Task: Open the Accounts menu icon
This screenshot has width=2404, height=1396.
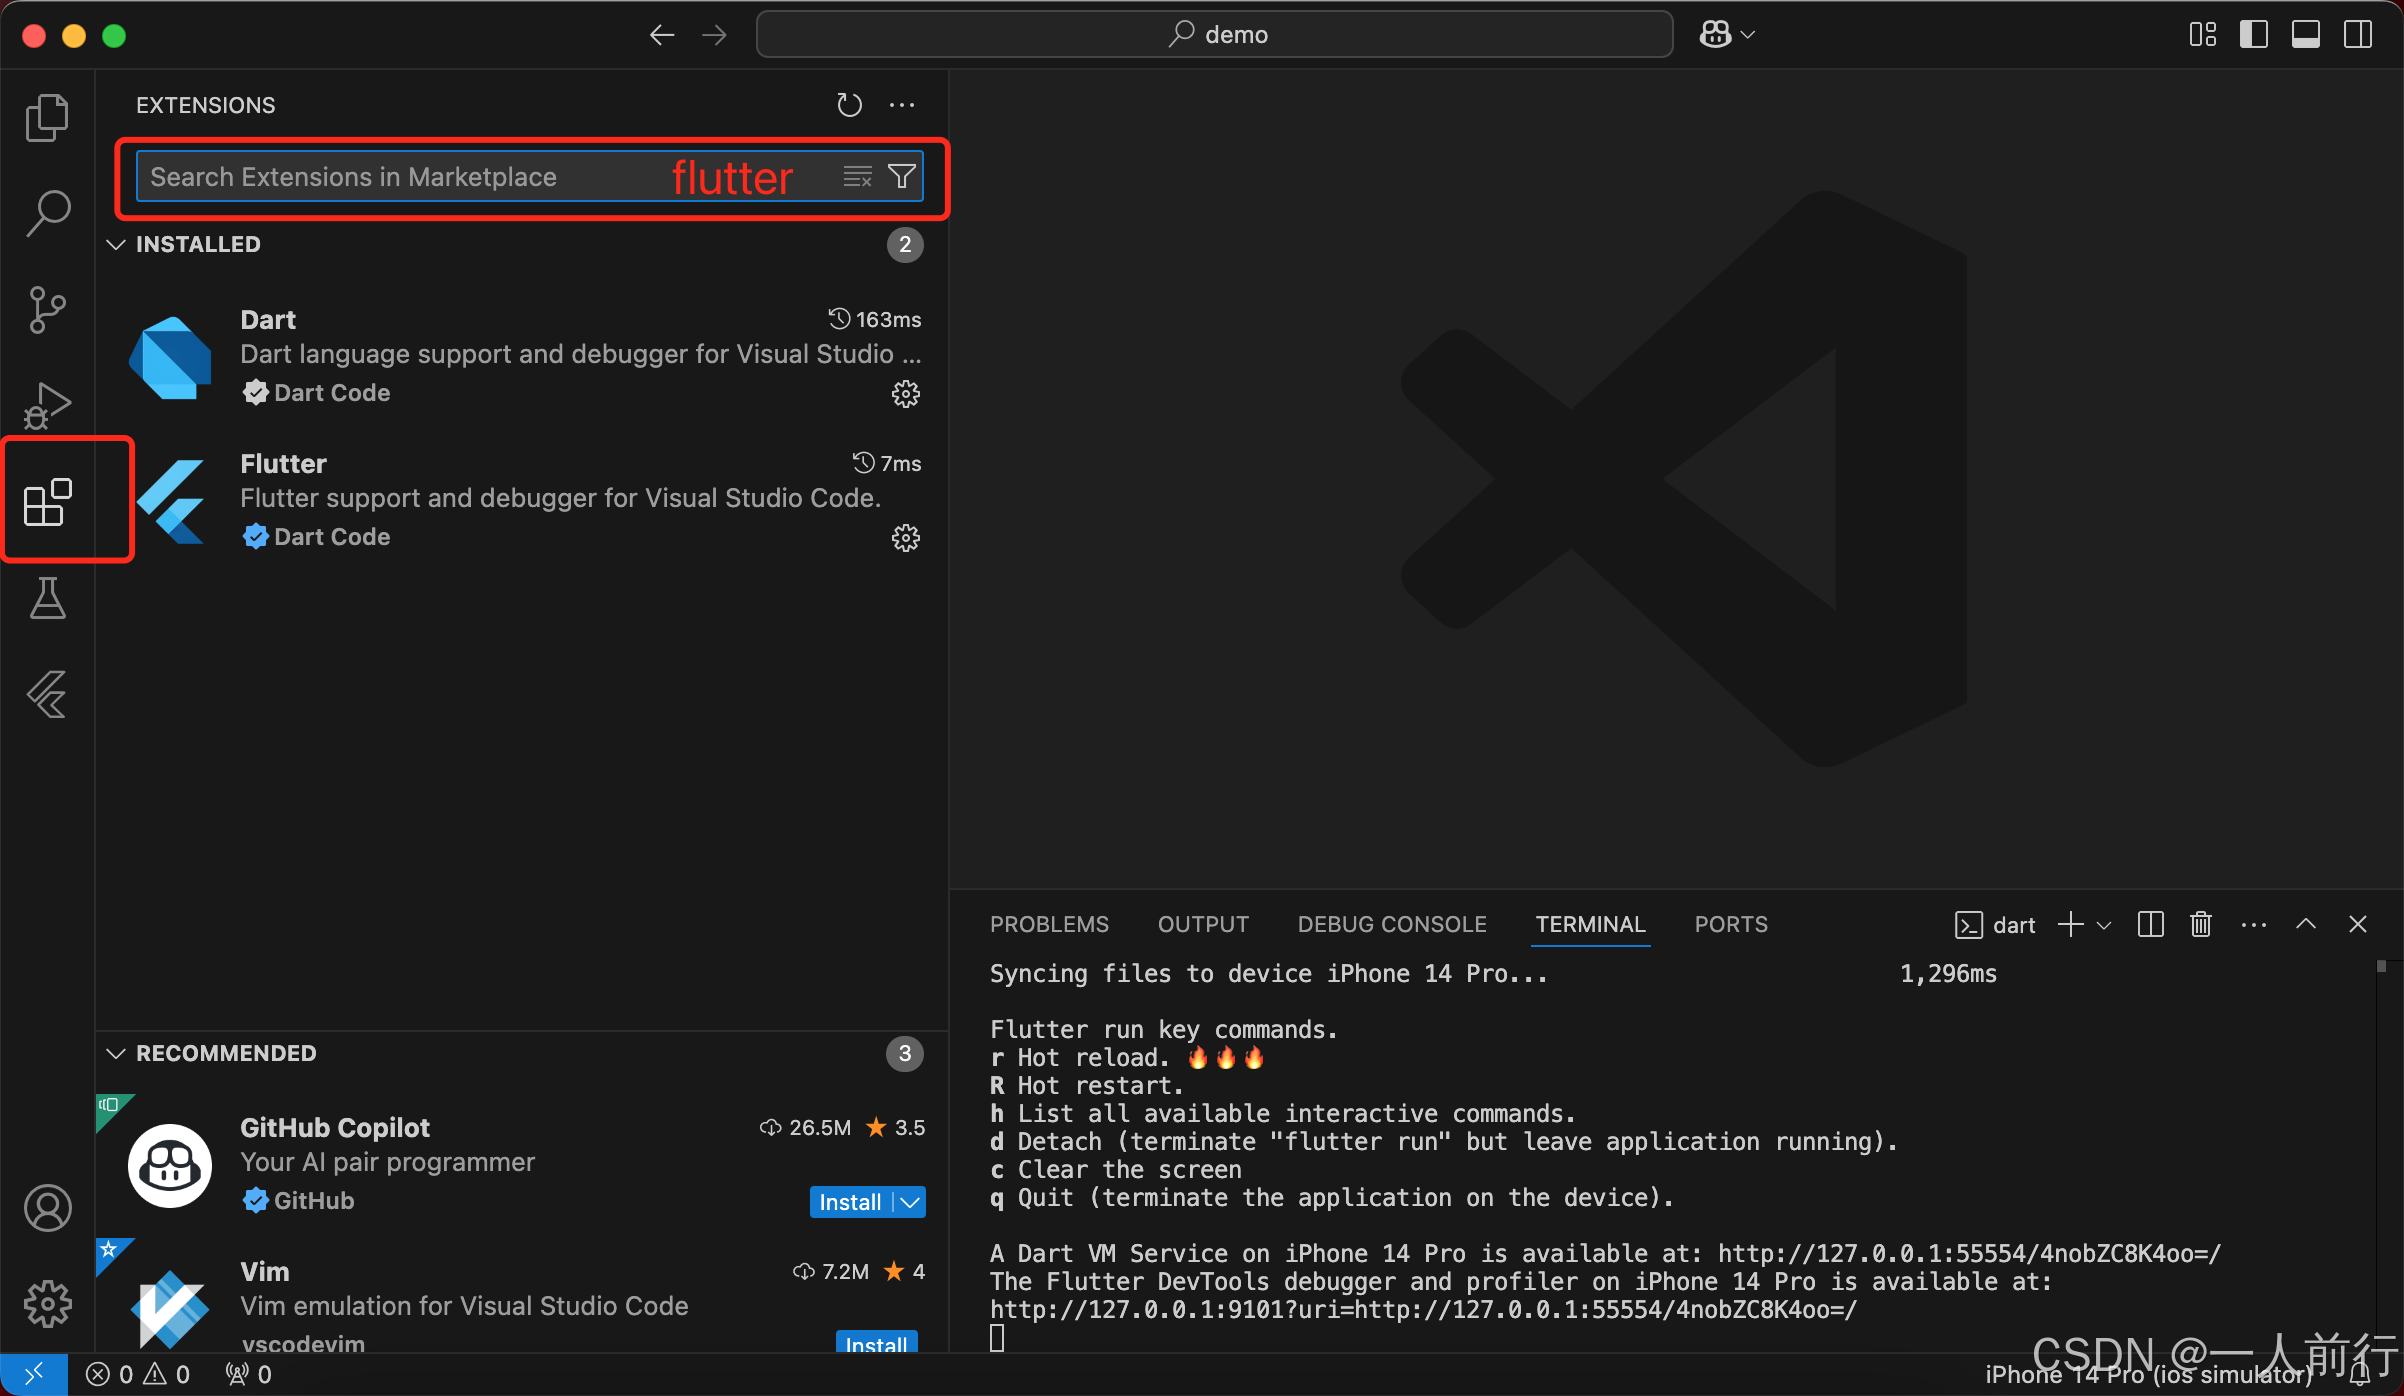Action: pos(47,1208)
